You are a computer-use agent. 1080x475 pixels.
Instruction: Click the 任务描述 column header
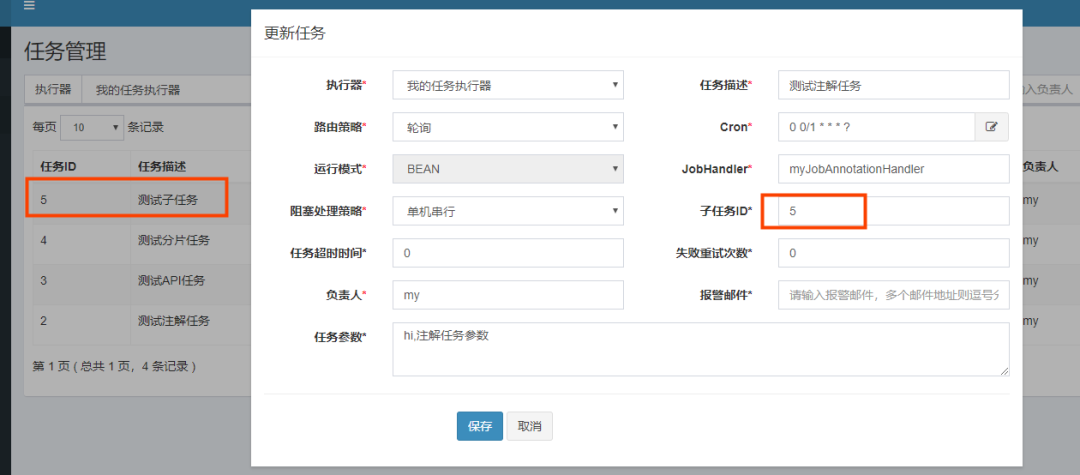click(162, 166)
